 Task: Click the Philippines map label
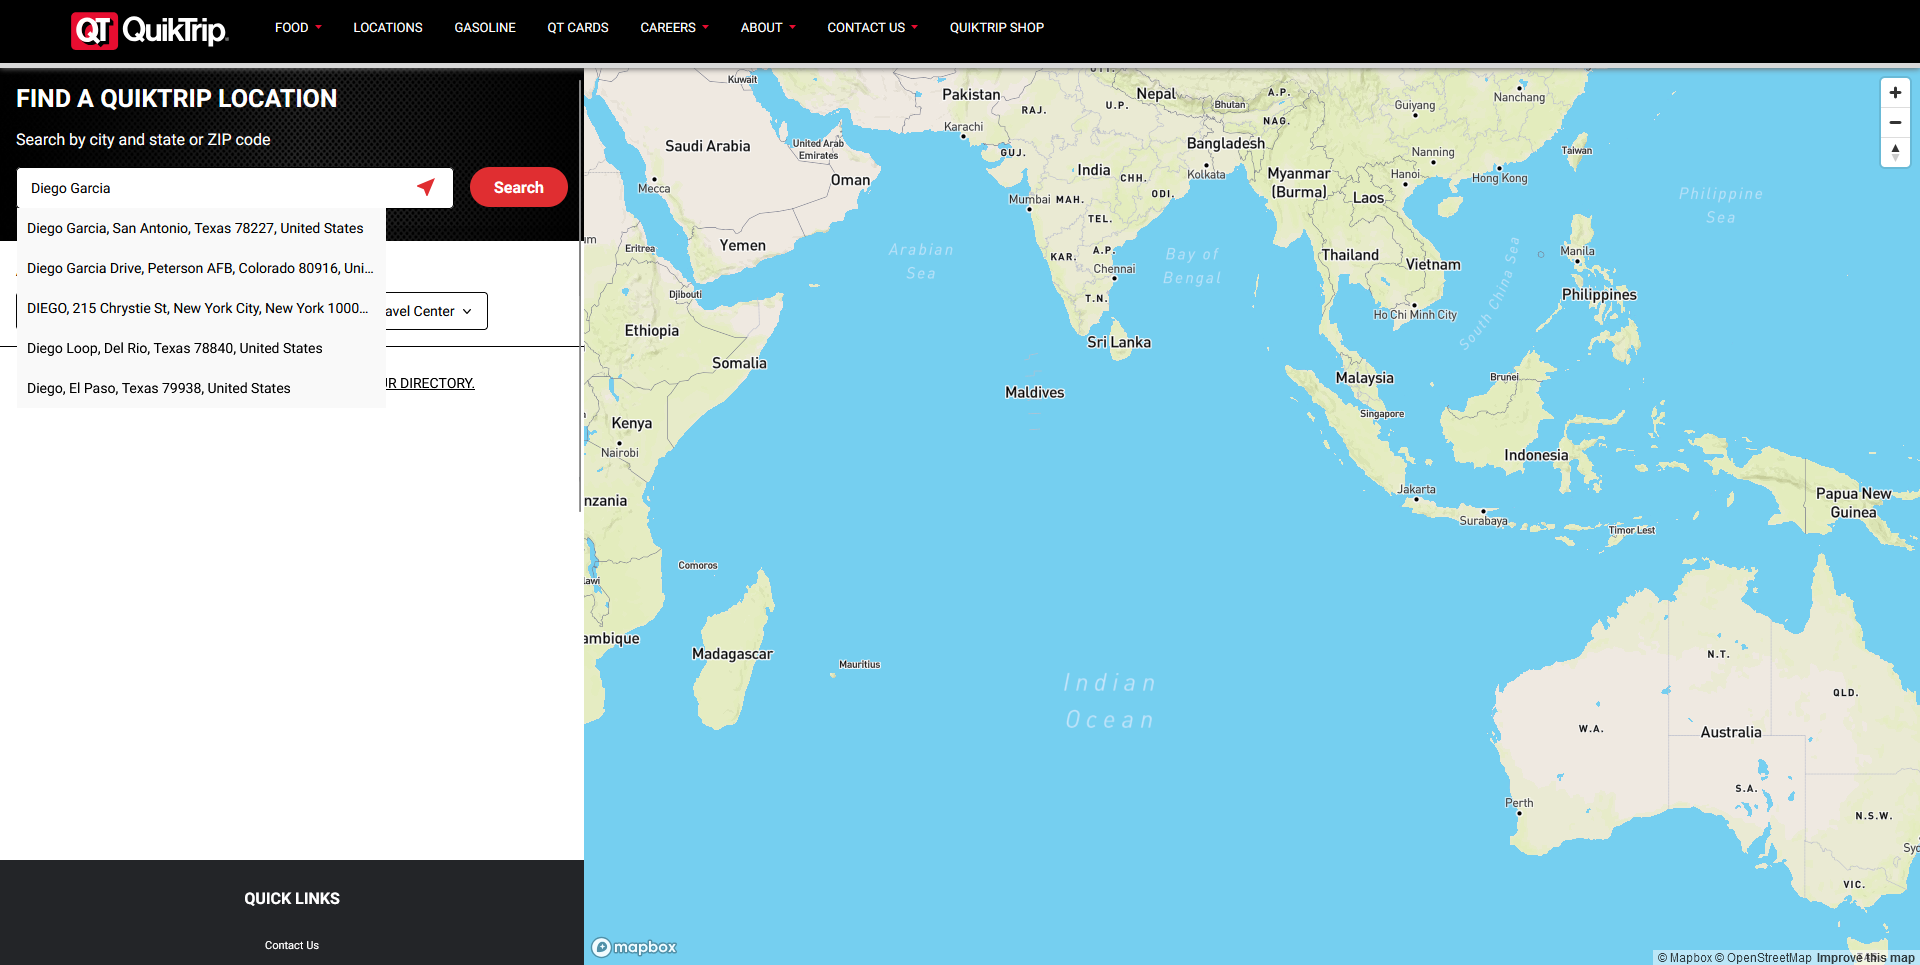[x=1599, y=295]
